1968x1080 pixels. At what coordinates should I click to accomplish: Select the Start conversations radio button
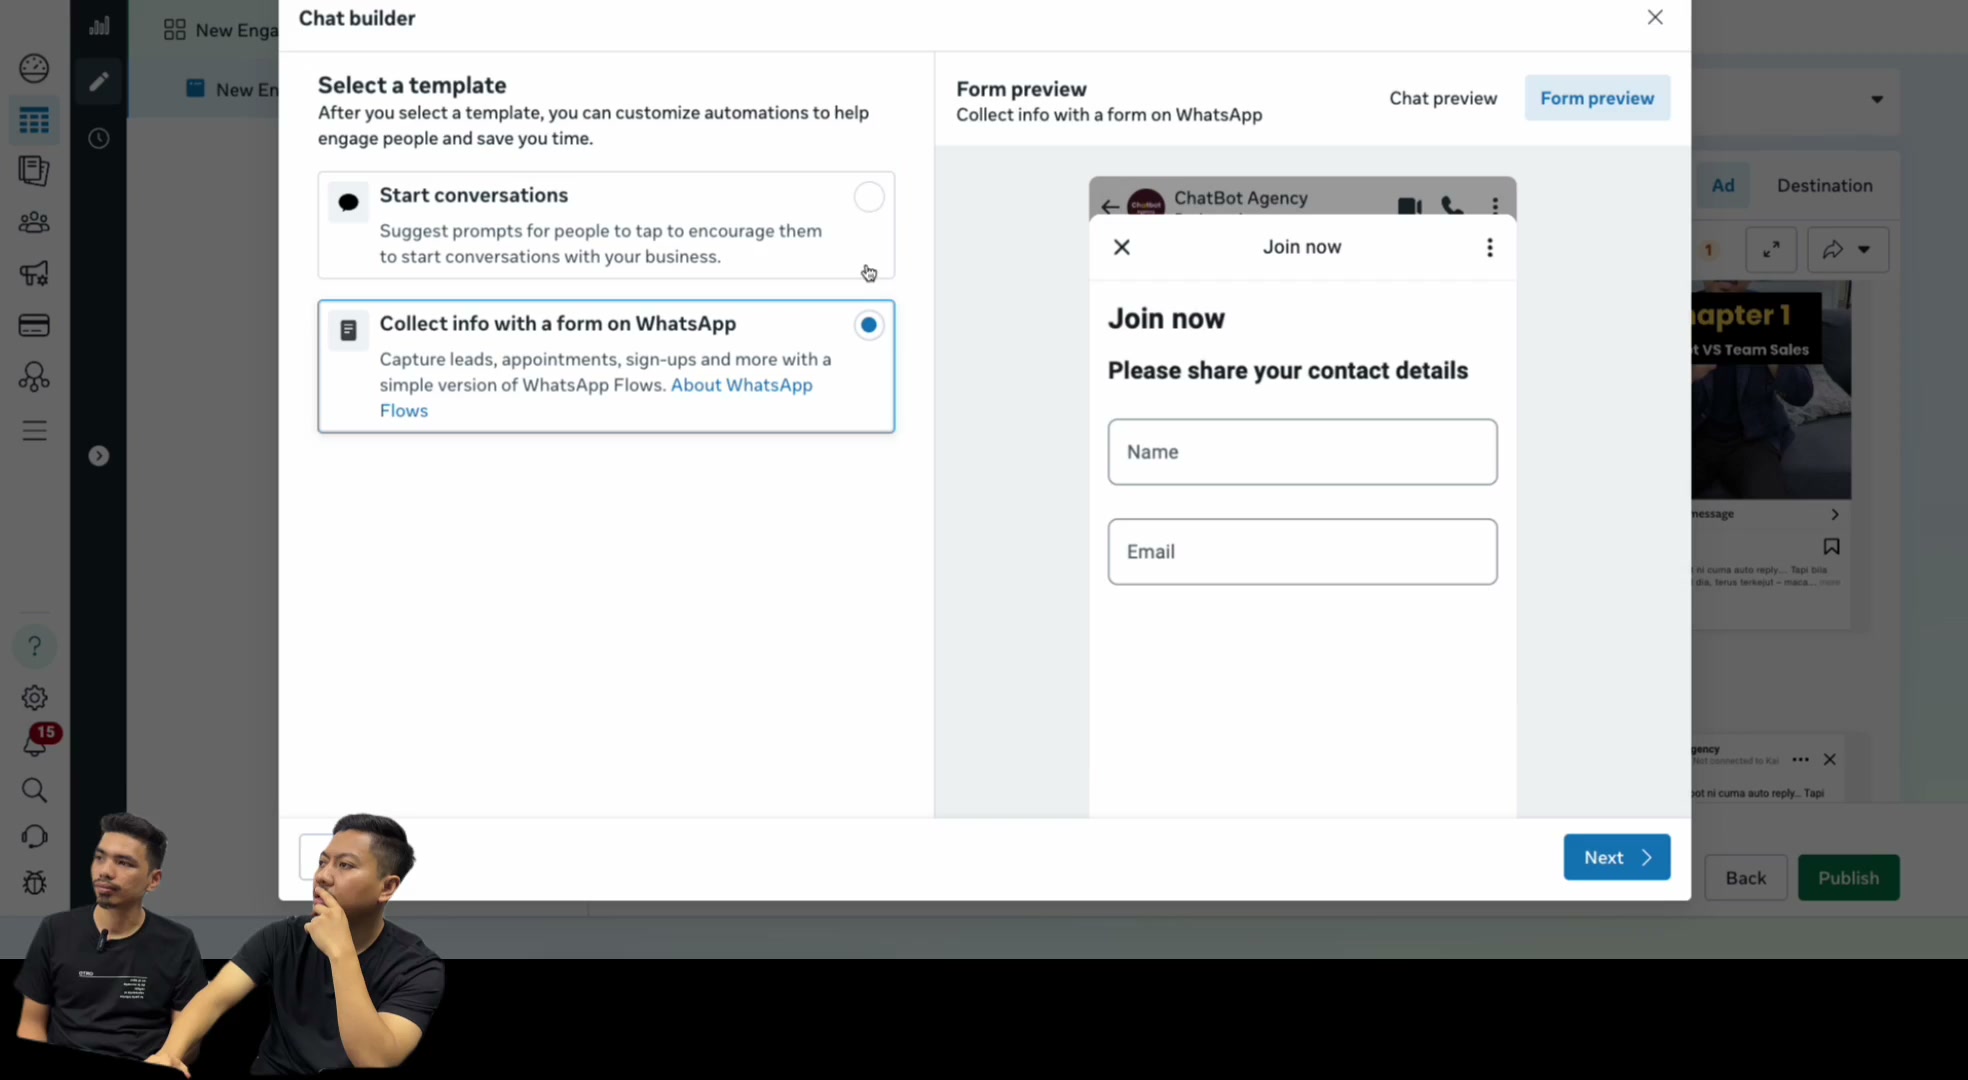click(869, 197)
